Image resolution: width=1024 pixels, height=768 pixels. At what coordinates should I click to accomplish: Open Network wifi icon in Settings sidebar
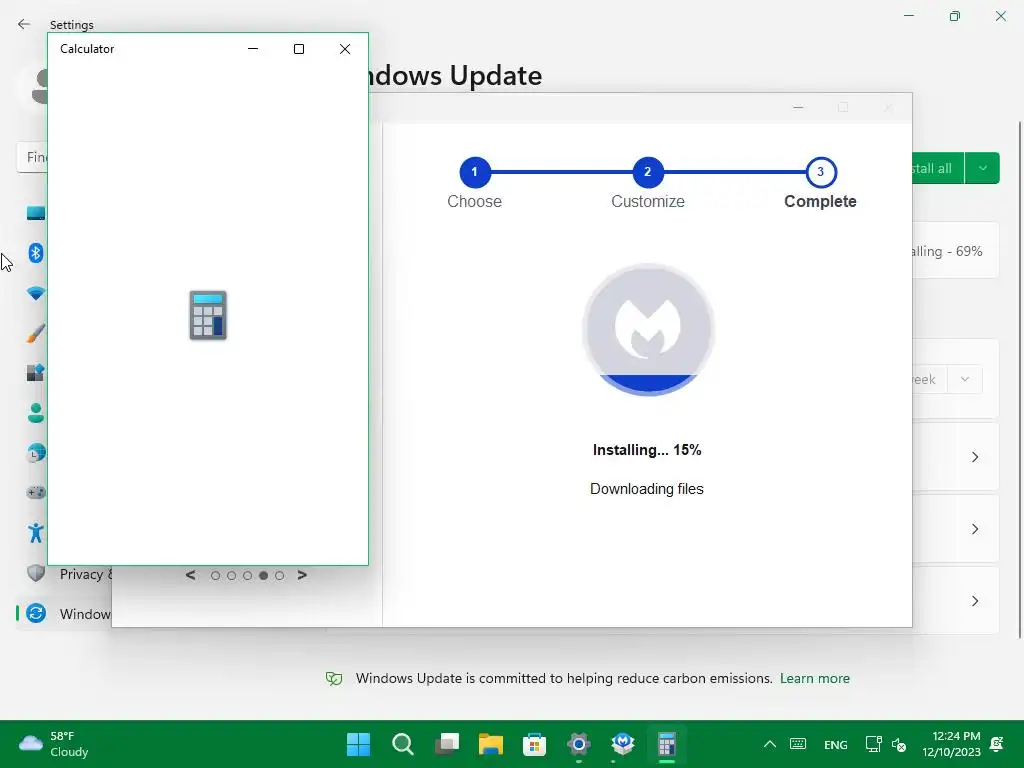coord(36,293)
